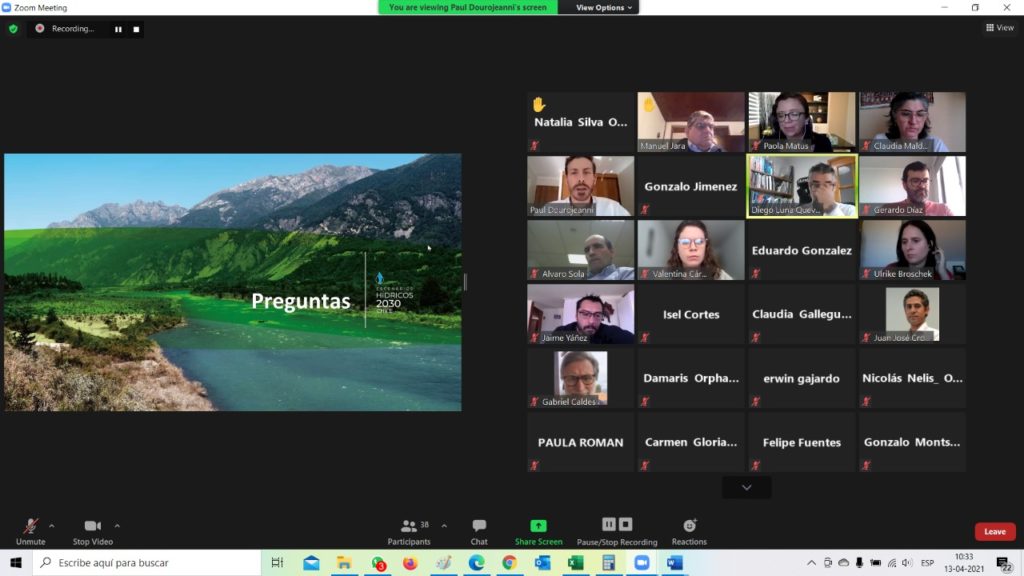Select Diego Luna's highlighted video tile
Screen dimensions: 1024x576
[801, 186]
